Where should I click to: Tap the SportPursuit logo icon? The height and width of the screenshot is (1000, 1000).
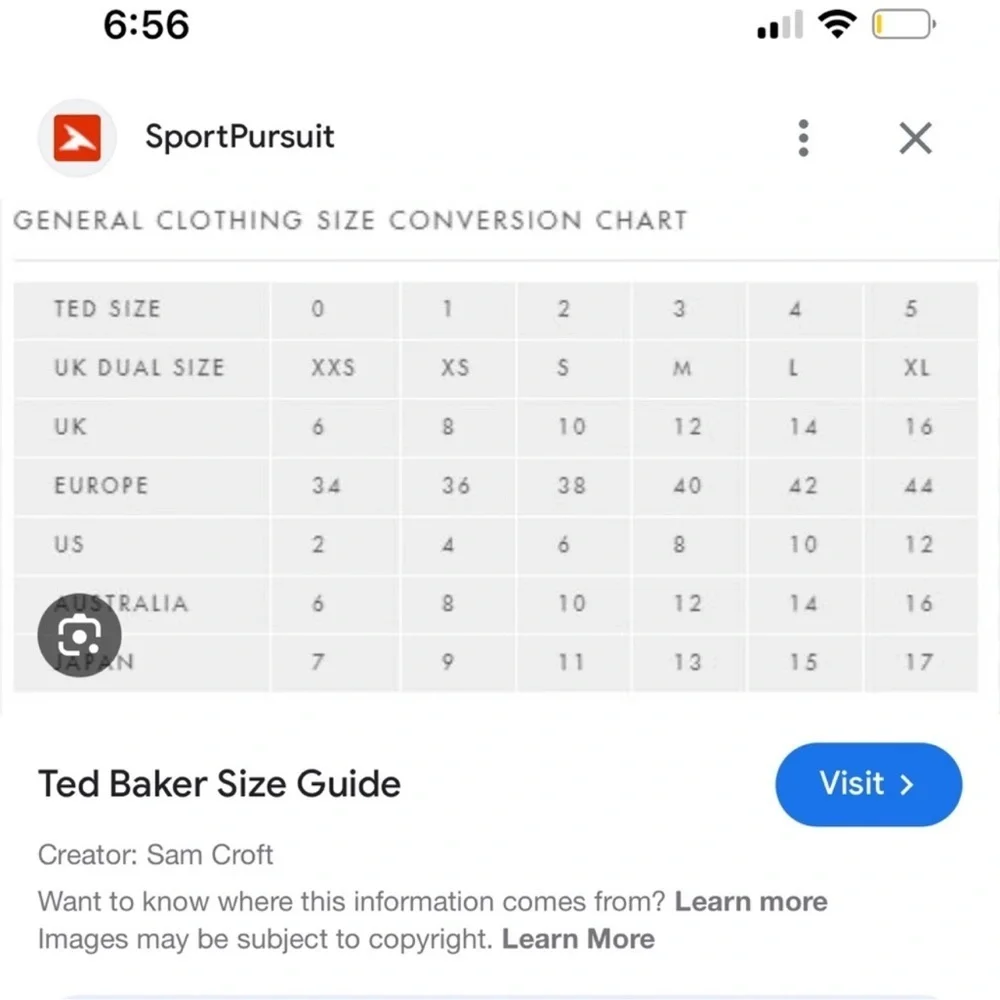[78, 138]
